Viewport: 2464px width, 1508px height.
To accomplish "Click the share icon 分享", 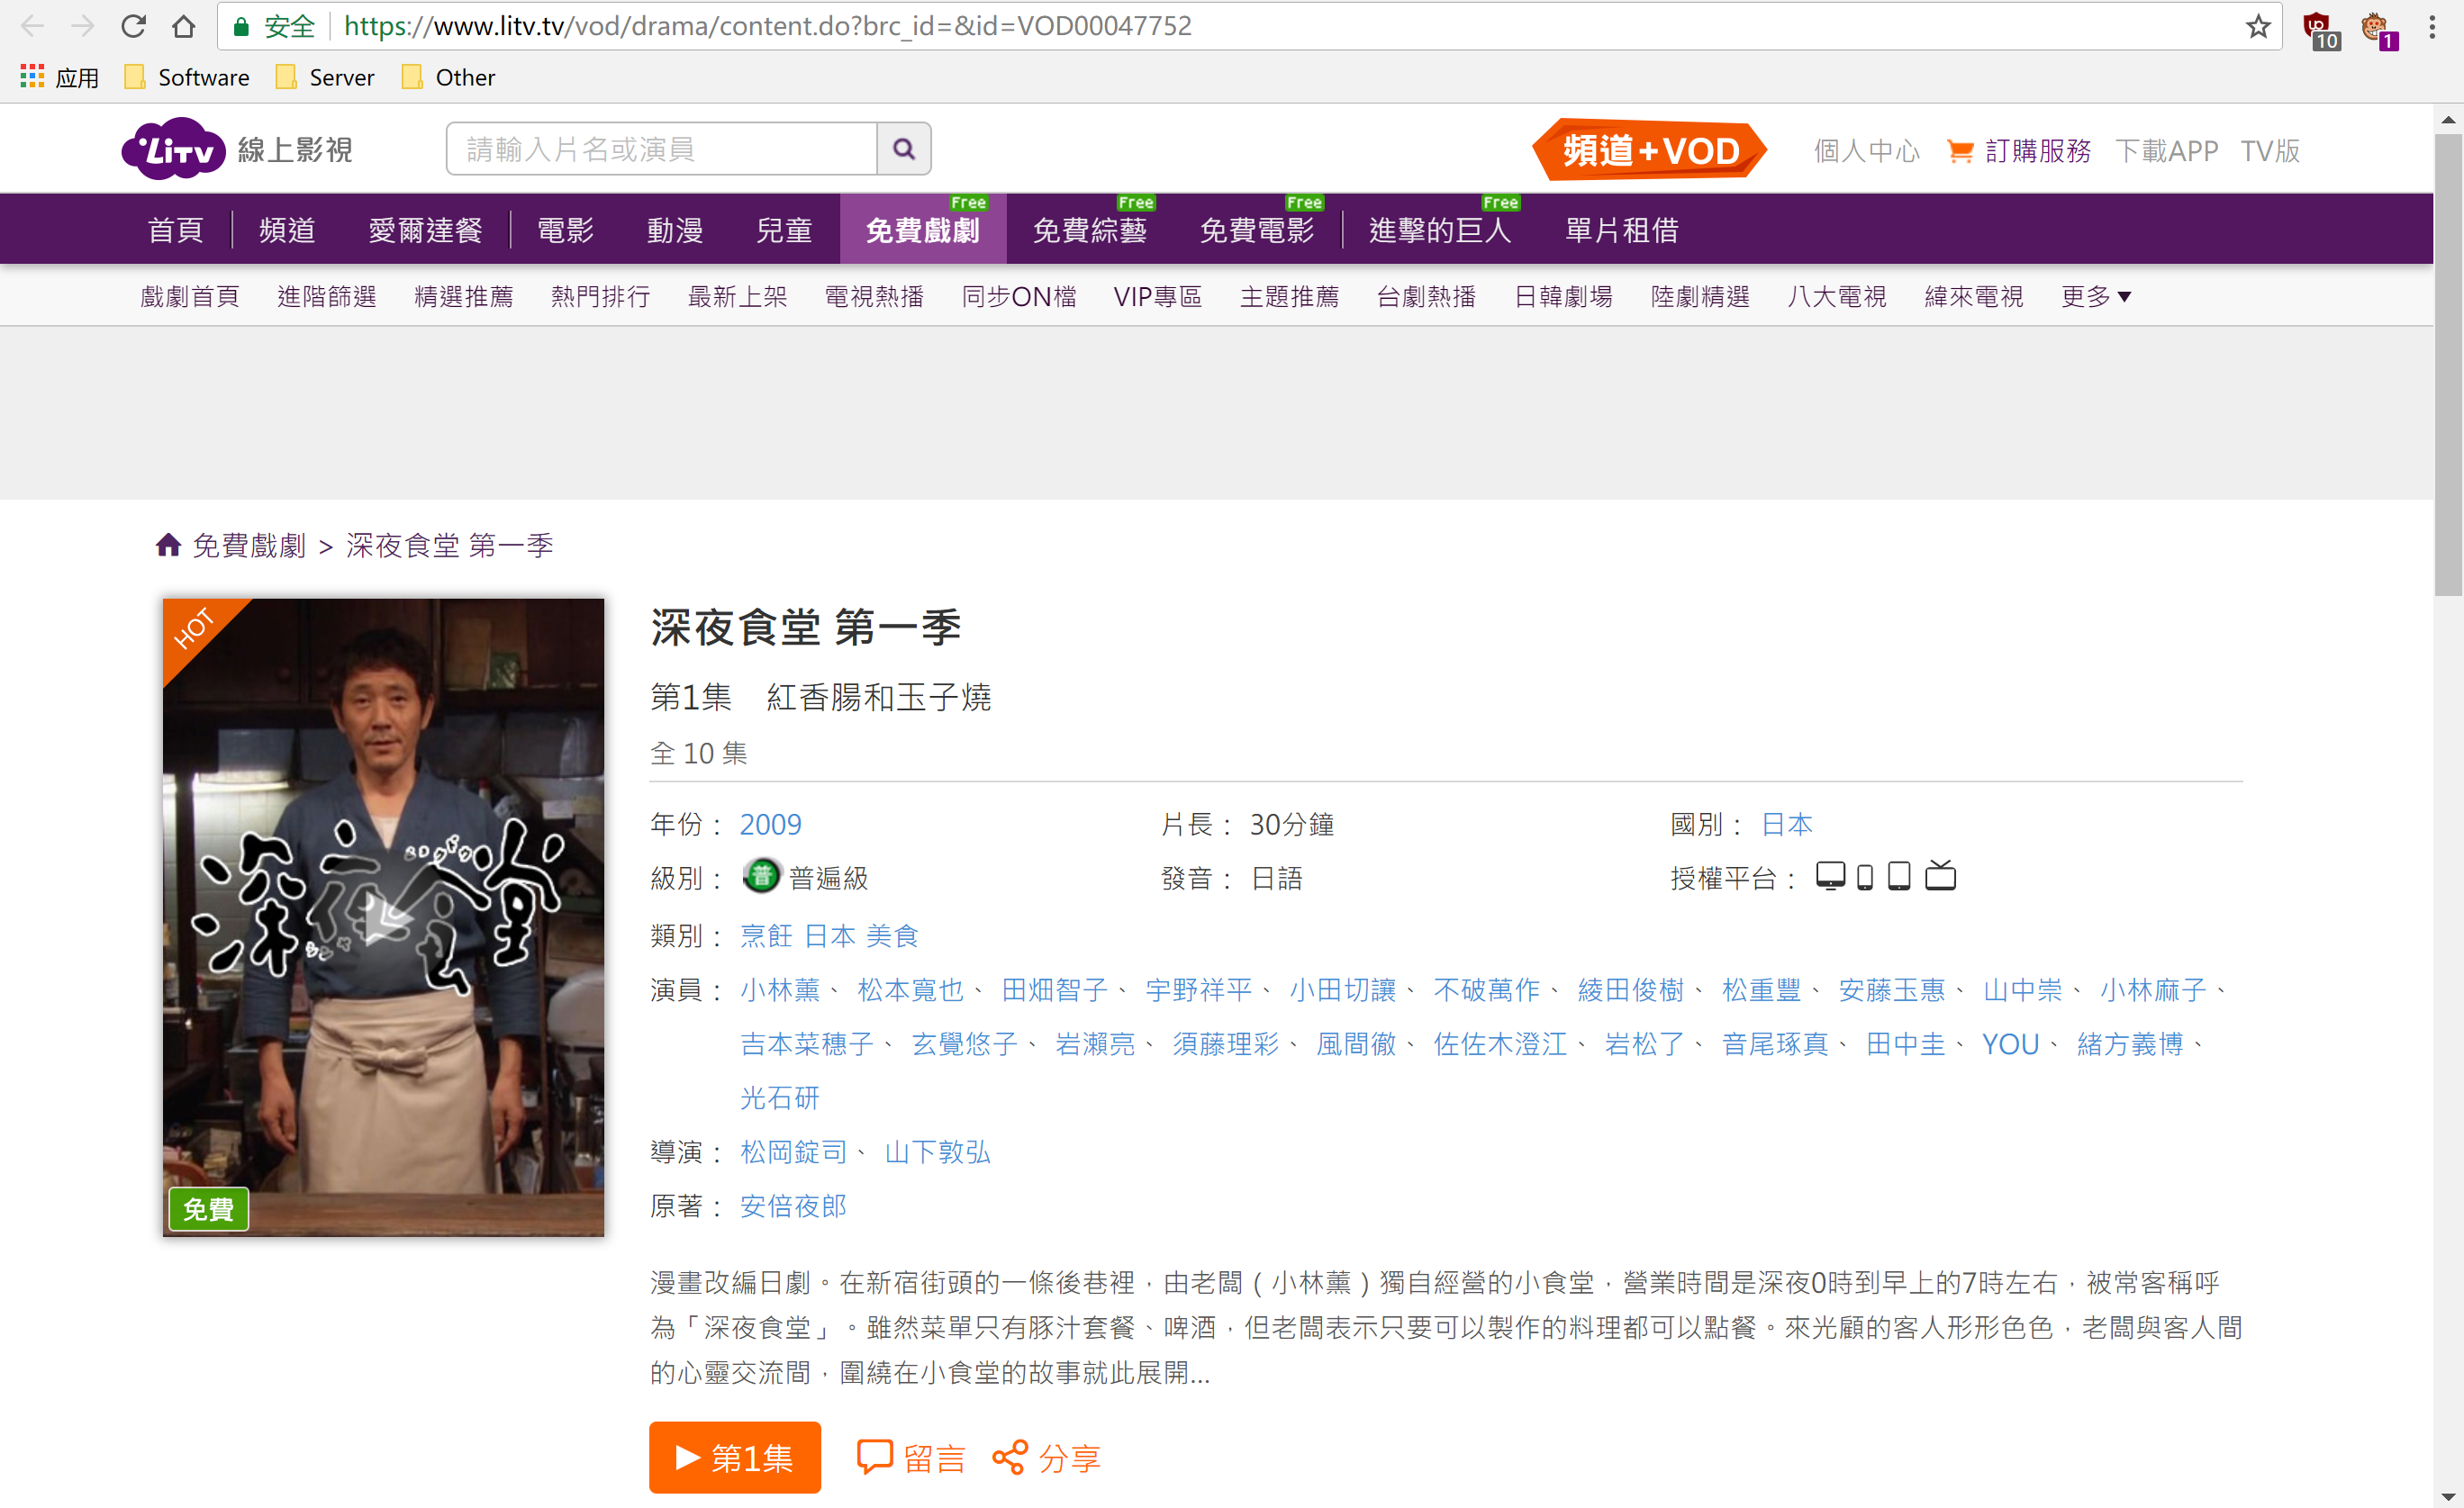I will pos(1046,1458).
